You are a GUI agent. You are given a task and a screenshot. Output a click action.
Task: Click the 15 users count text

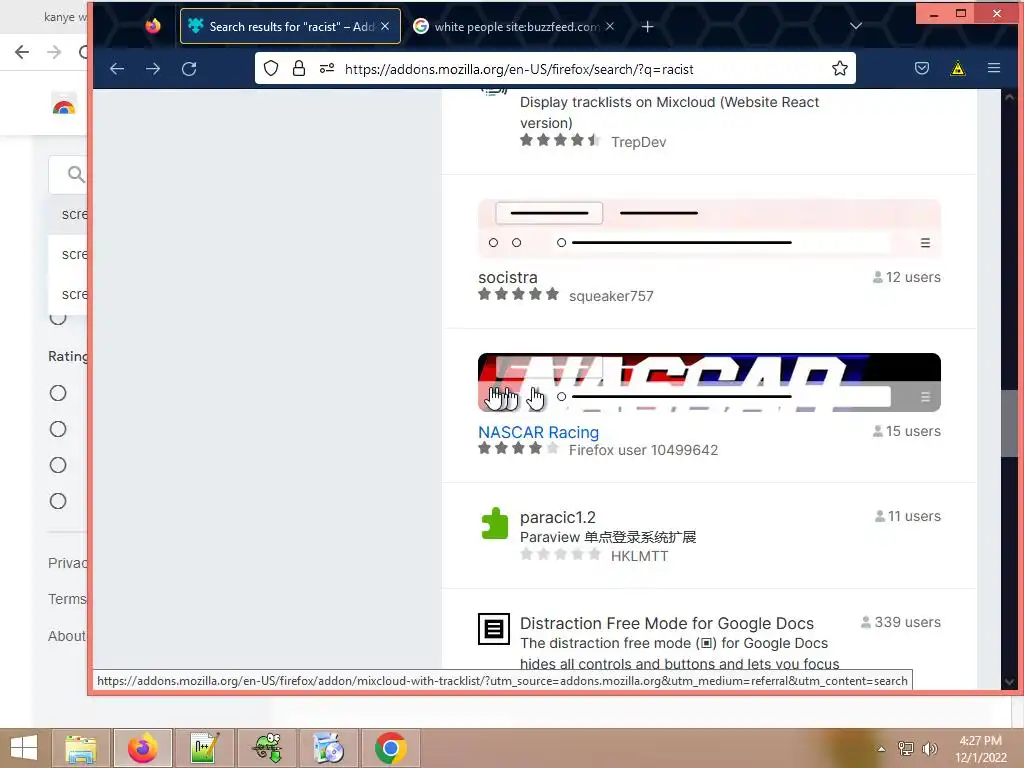point(913,432)
